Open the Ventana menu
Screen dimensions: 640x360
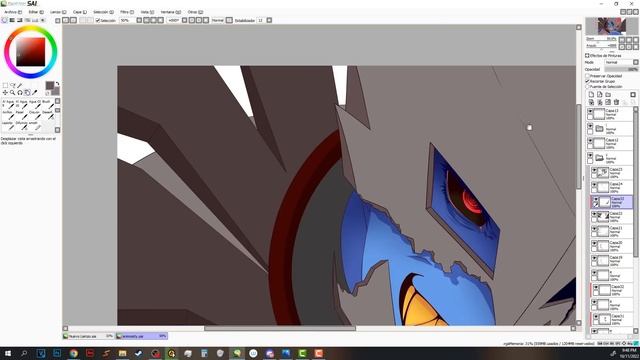pyautogui.click(x=170, y=12)
